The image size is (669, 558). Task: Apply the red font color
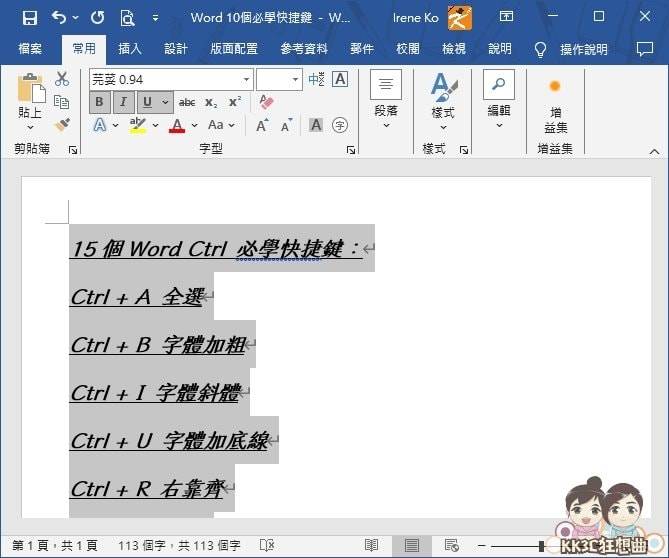tap(177, 125)
